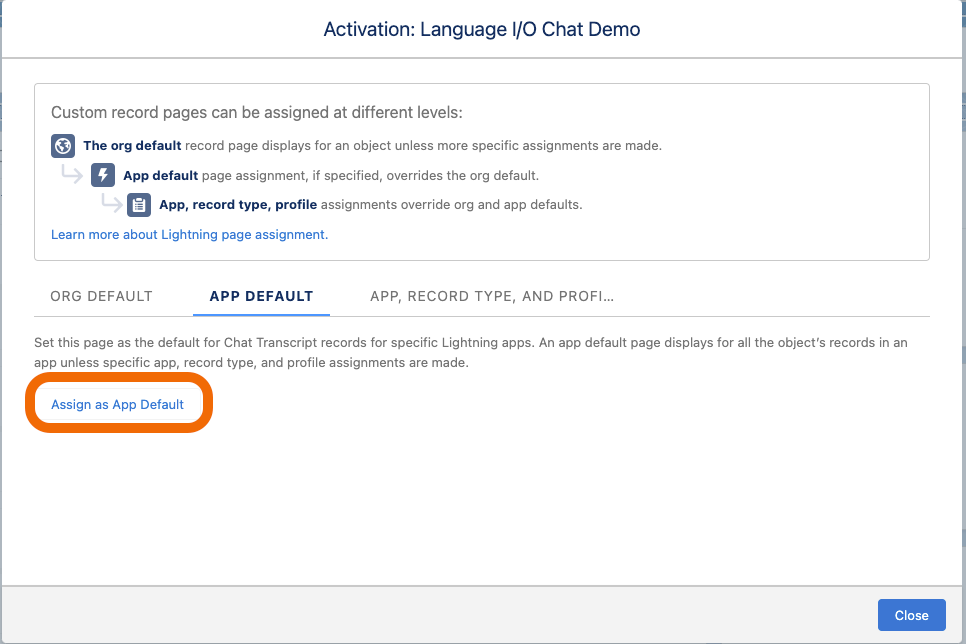
Task: Click the arrow before clipboard icon
Action: tap(112, 203)
